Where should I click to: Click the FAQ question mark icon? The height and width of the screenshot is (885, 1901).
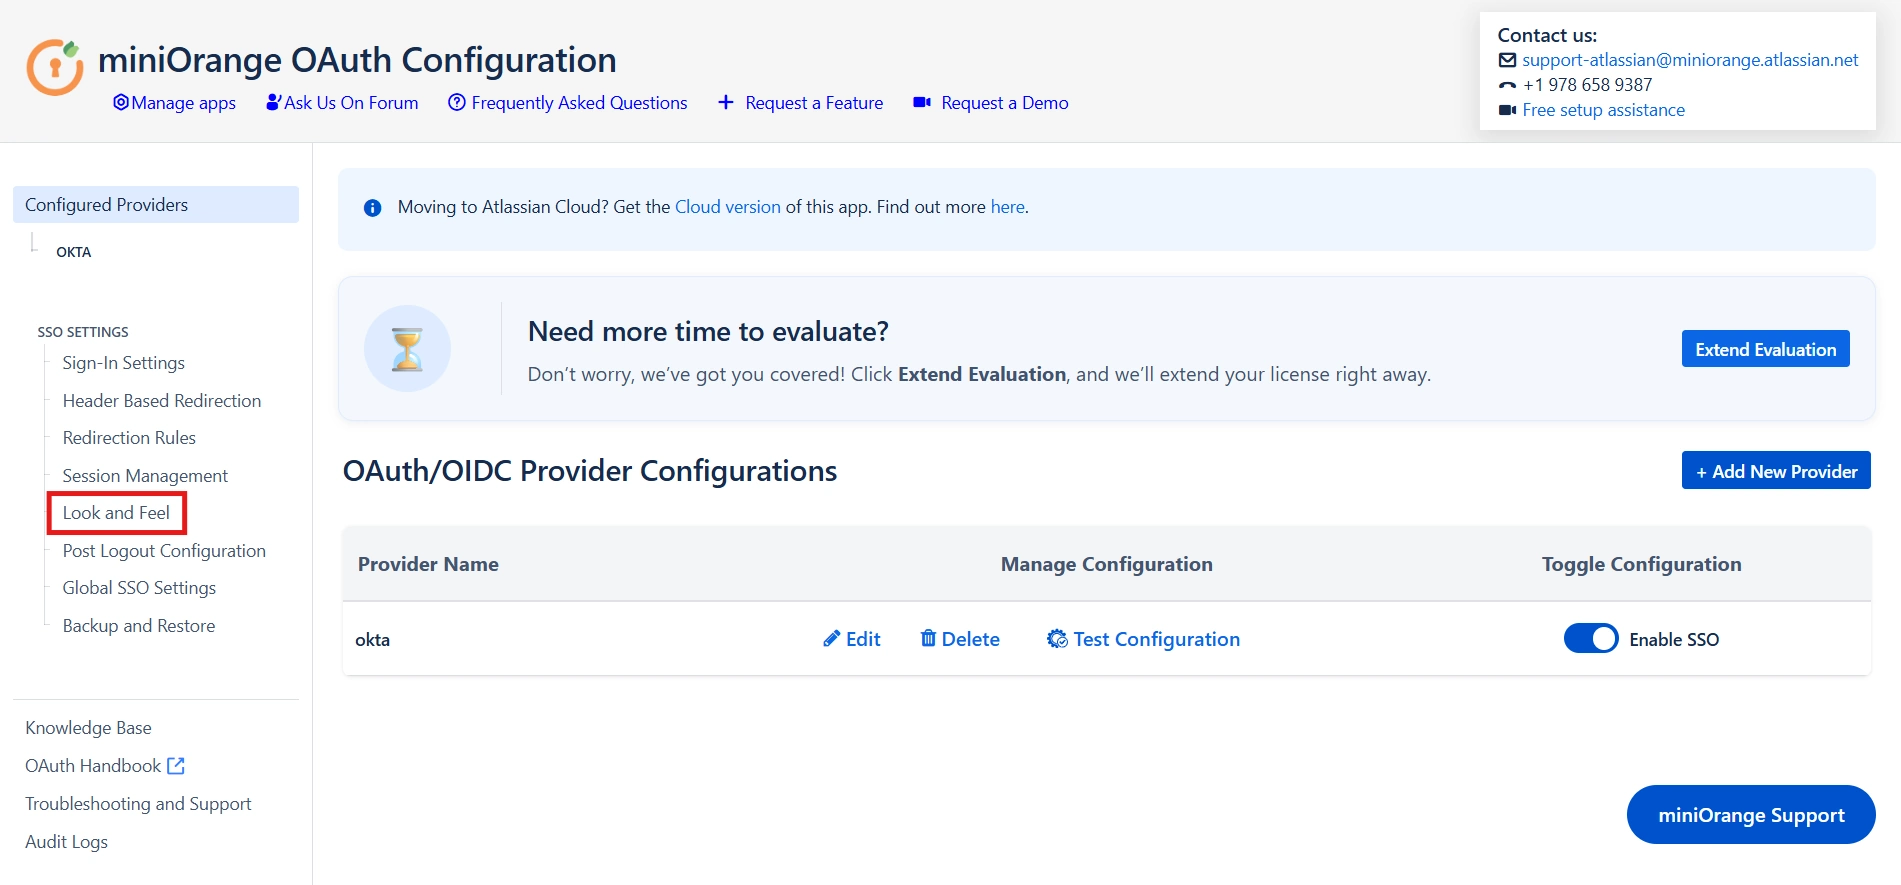457,102
